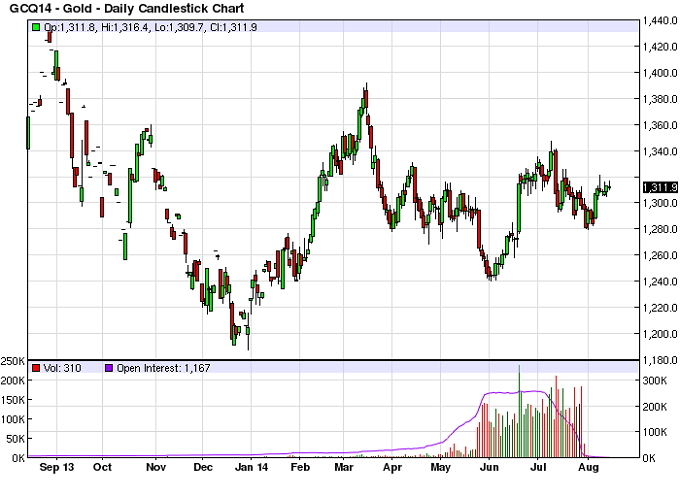Click the Dec date axis label
The width and height of the screenshot is (680, 497).
pyautogui.click(x=203, y=468)
